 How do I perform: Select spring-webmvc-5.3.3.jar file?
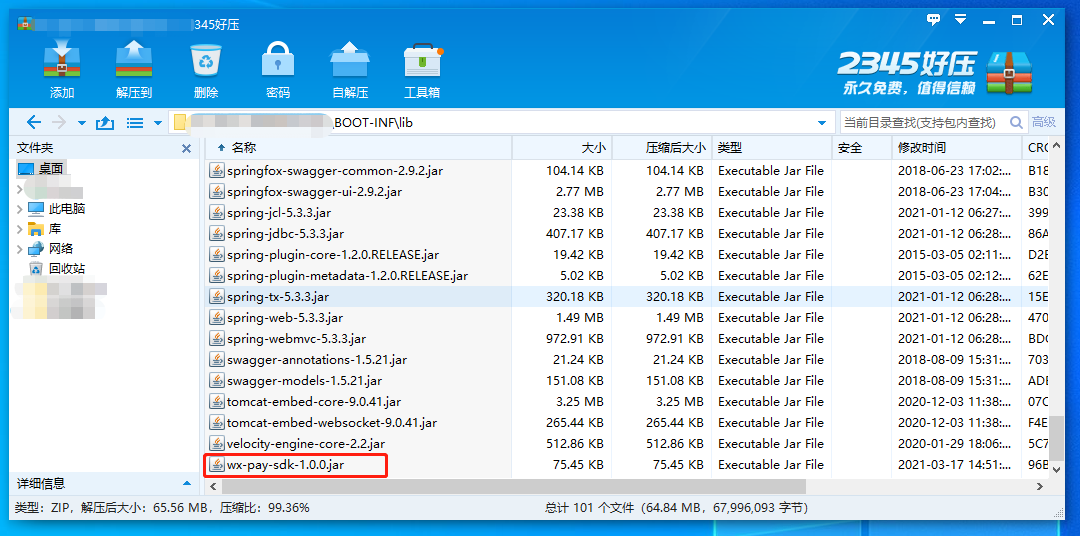click(296, 338)
